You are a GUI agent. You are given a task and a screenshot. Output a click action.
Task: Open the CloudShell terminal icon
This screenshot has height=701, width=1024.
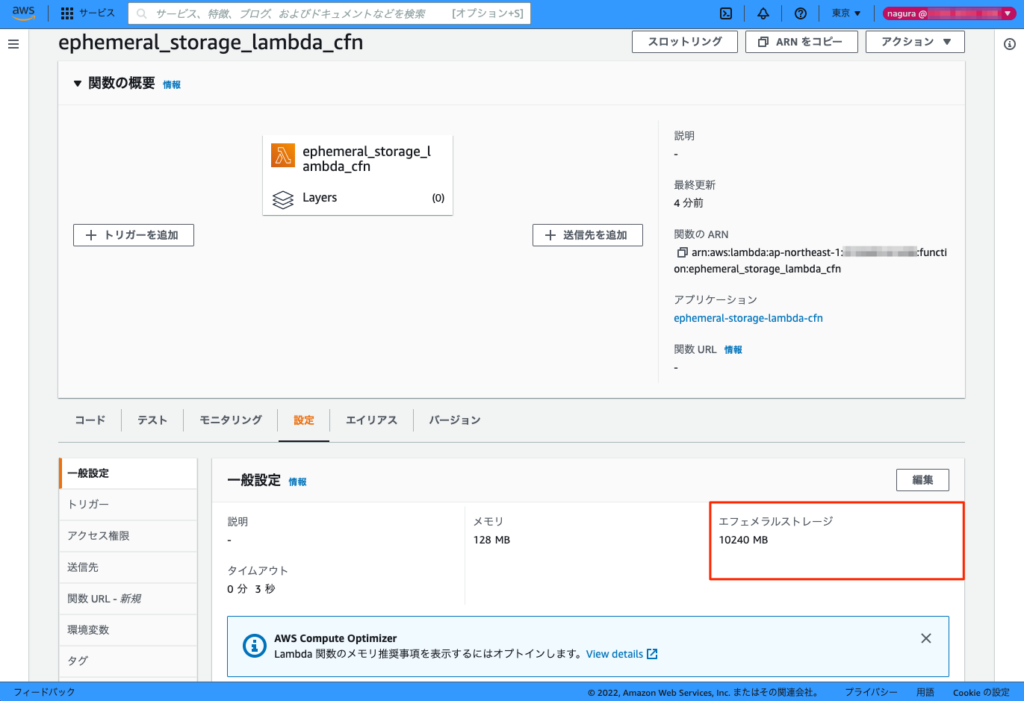point(726,13)
